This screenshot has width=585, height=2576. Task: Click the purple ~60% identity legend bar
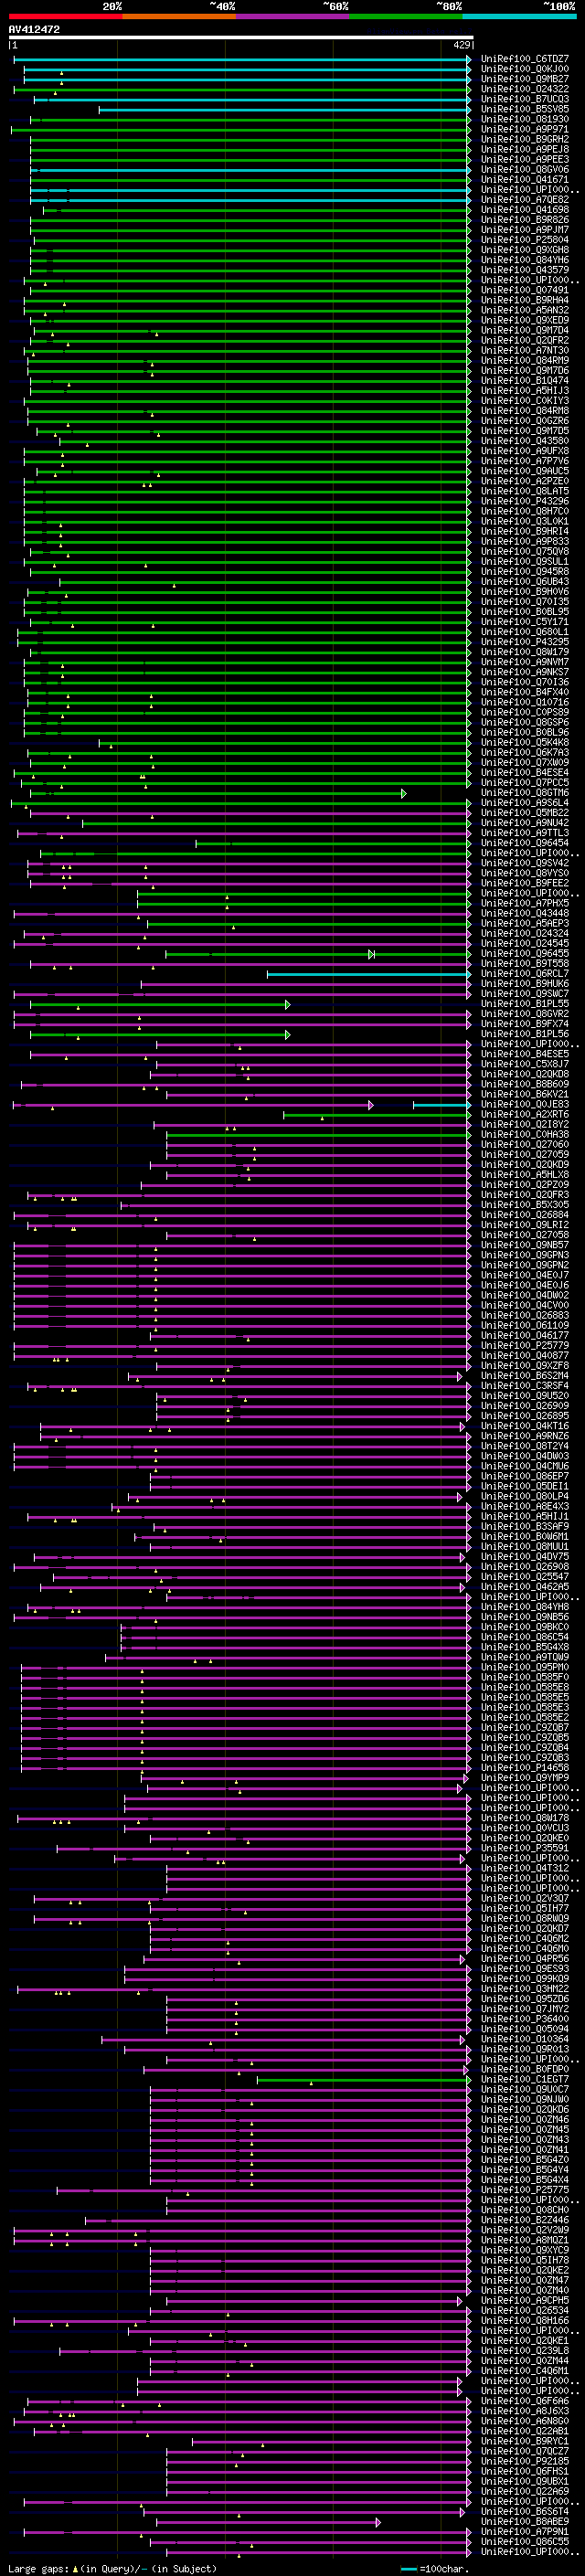[293, 16]
